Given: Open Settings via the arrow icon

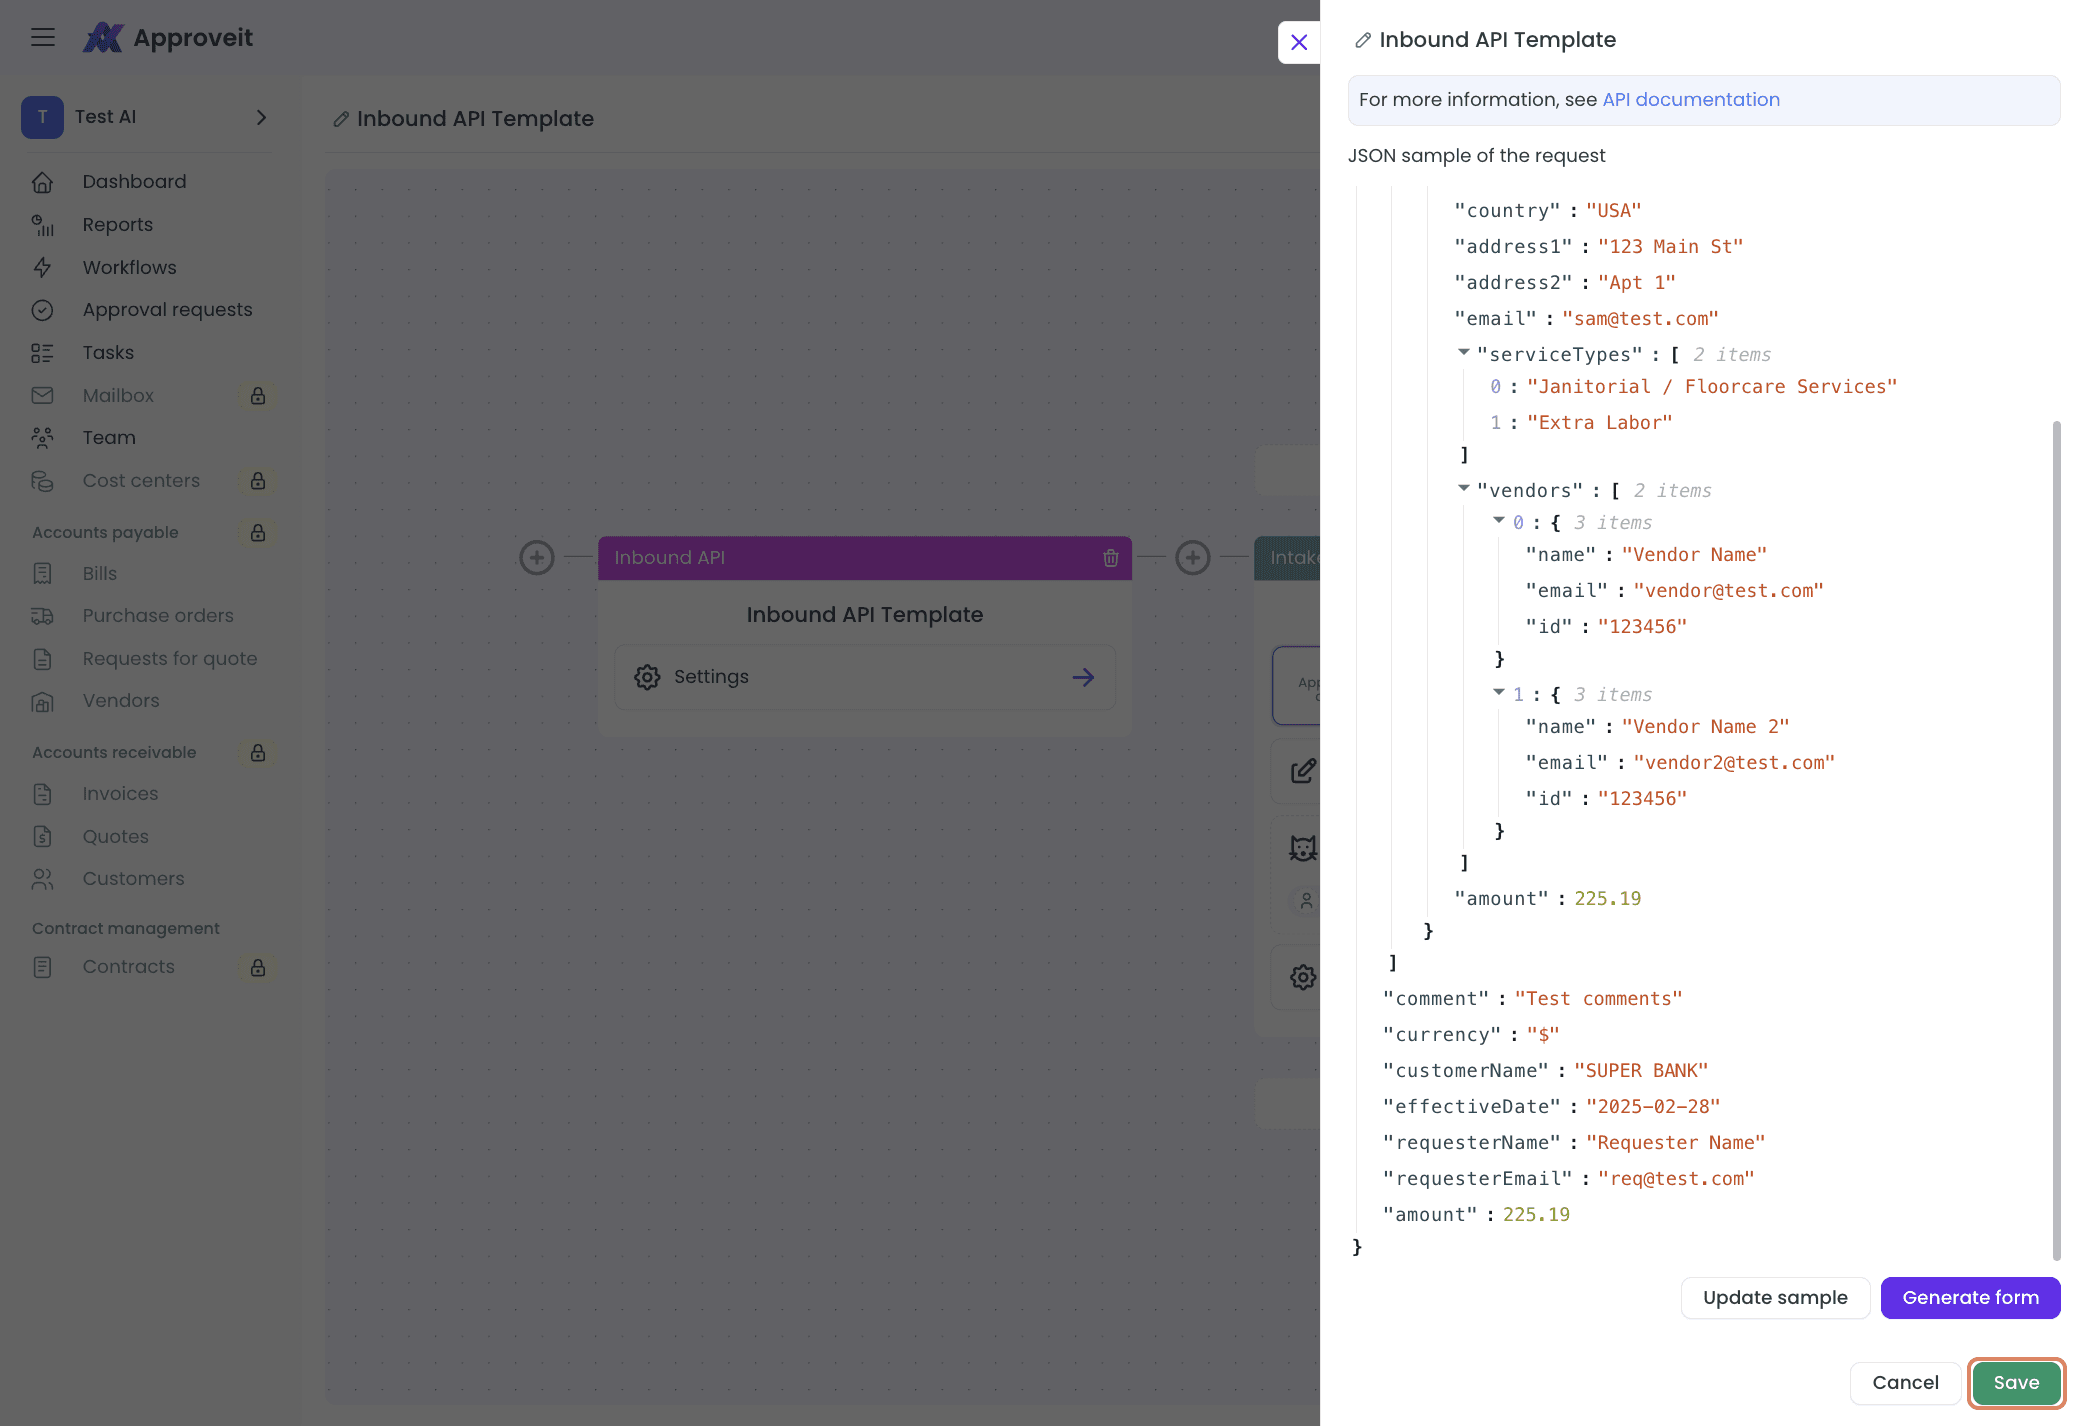Looking at the screenshot, I should click(1083, 677).
